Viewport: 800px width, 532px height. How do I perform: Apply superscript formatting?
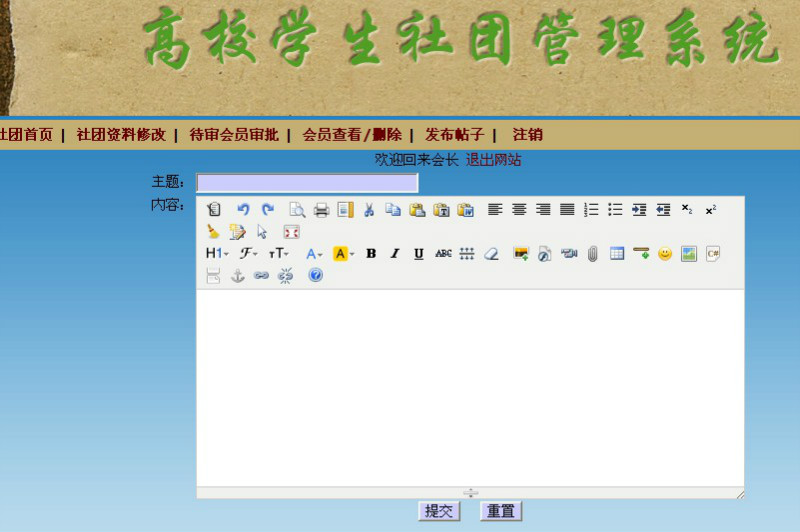click(711, 210)
